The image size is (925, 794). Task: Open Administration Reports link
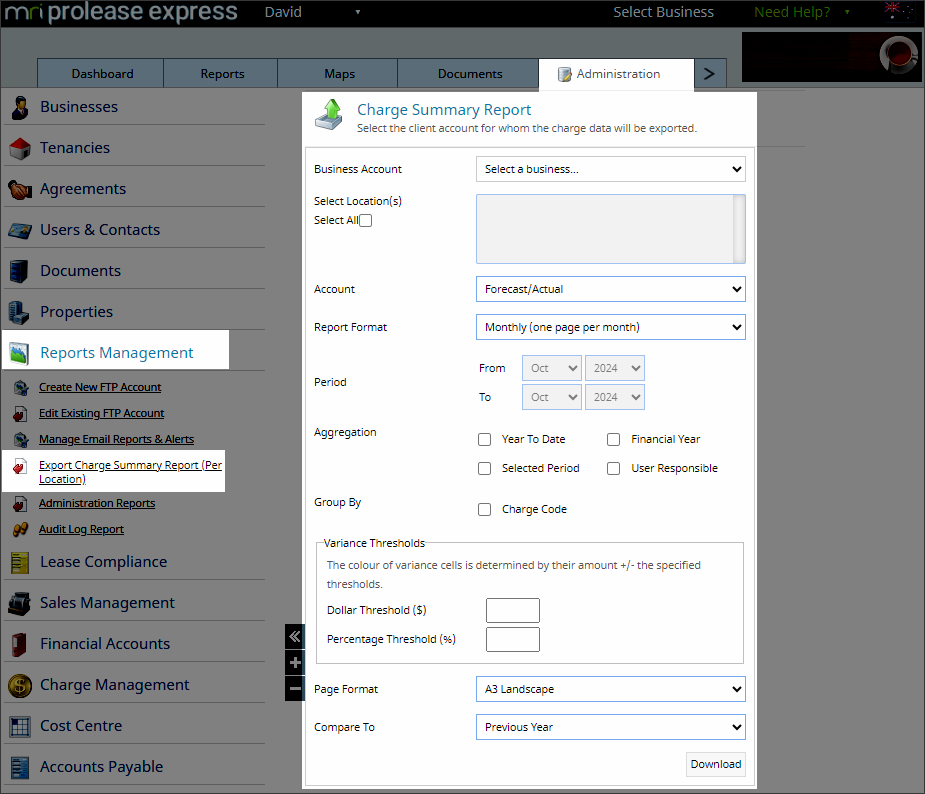point(97,504)
